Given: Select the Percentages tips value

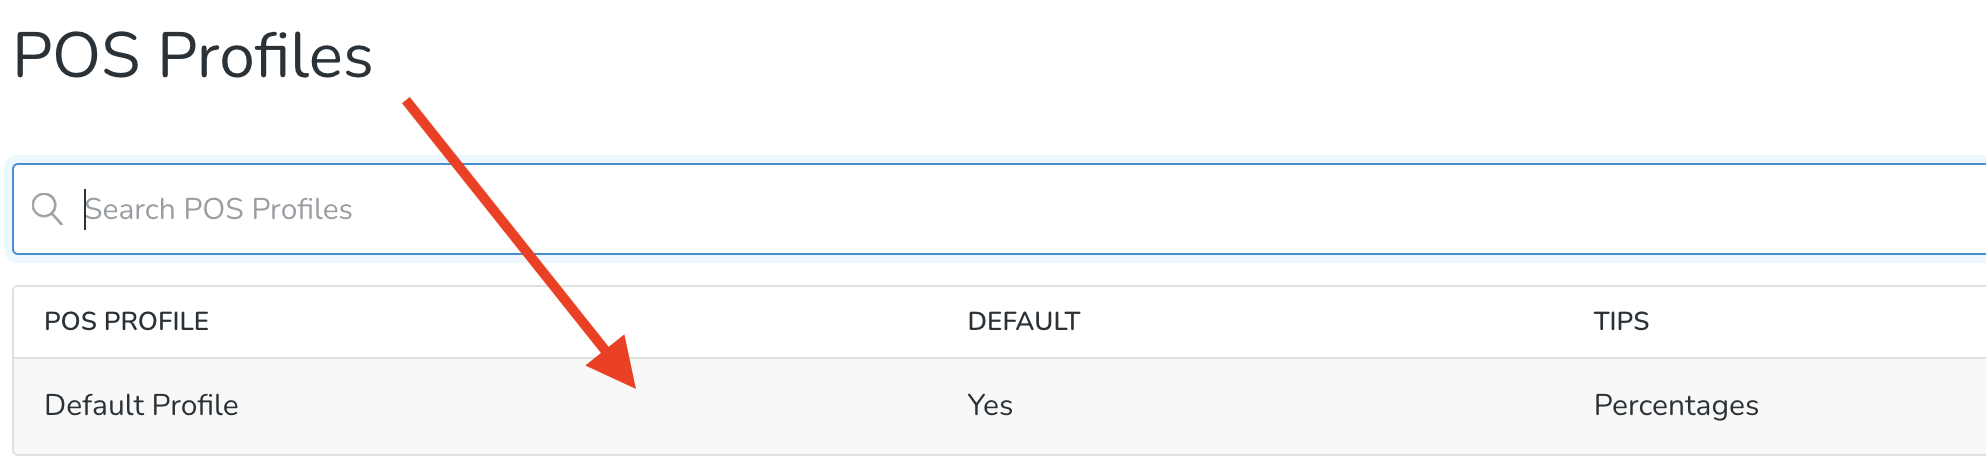Looking at the screenshot, I should [x=1676, y=405].
